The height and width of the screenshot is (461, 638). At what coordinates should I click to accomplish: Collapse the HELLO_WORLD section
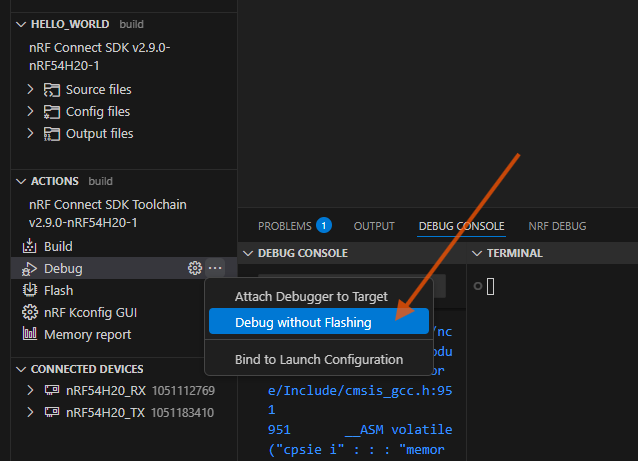pyautogui.click(x=21, y=24)
